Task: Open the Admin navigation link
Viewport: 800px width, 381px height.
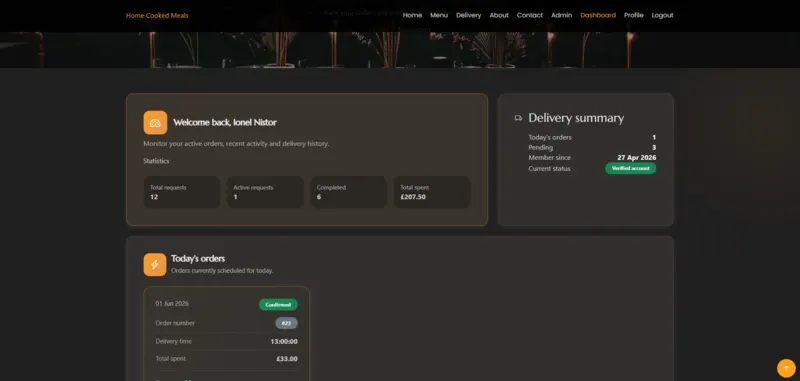Action: coord(561,15)
